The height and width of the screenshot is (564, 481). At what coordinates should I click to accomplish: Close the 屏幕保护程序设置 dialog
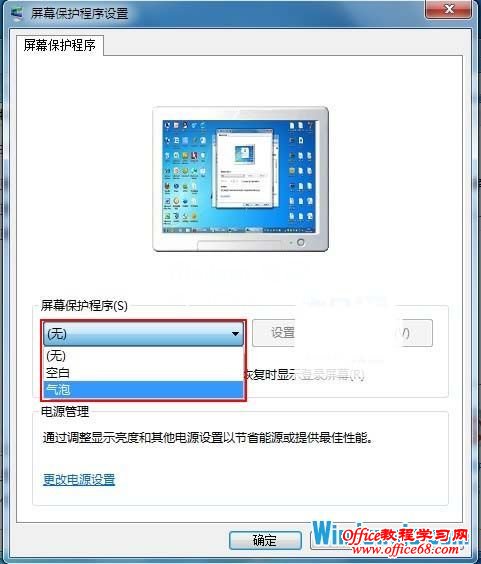click(x=448, y=9)
